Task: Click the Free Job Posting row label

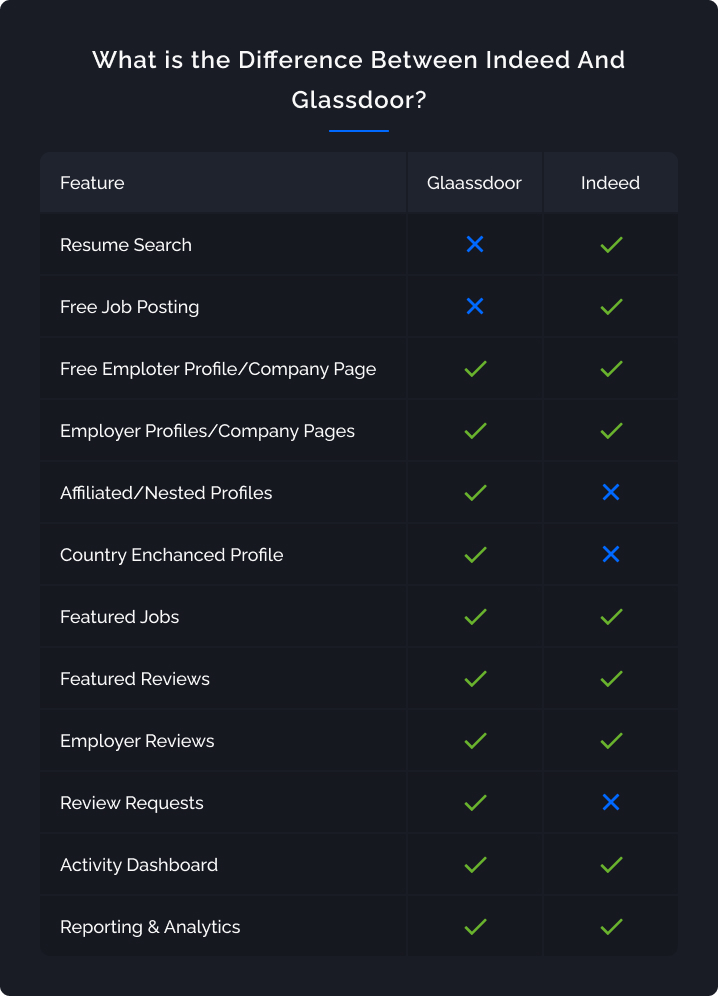Action: point(129,307)
